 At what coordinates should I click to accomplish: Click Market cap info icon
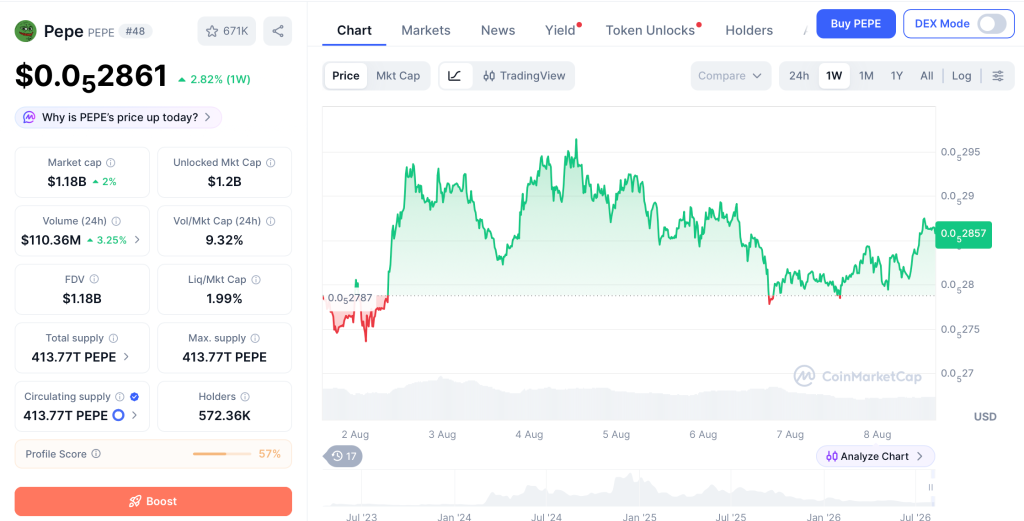(110, 163)
